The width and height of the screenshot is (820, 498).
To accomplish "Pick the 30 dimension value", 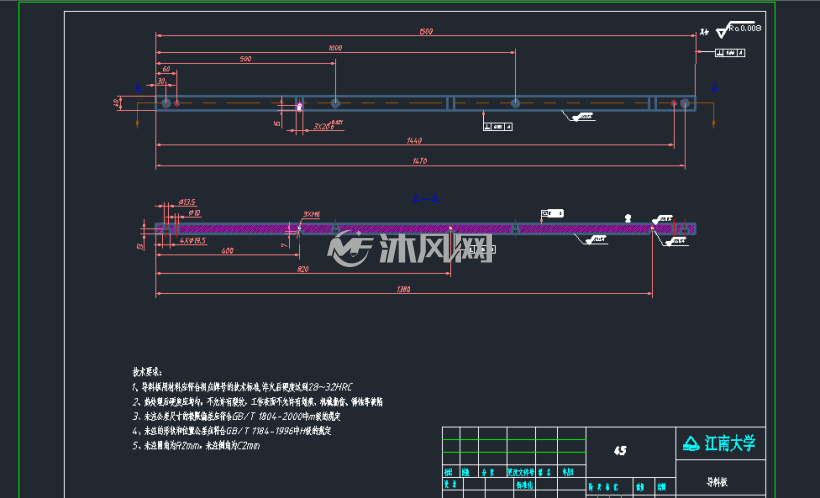I will point(161,81).
